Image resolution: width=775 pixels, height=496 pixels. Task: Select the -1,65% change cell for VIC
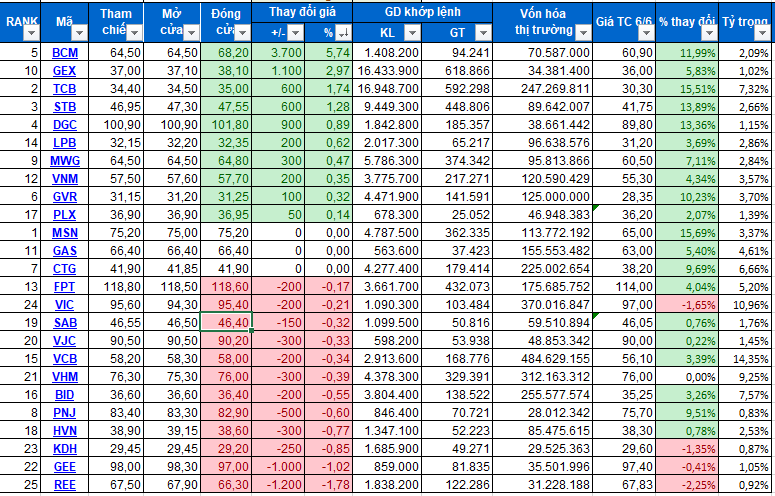coord(687,305)
